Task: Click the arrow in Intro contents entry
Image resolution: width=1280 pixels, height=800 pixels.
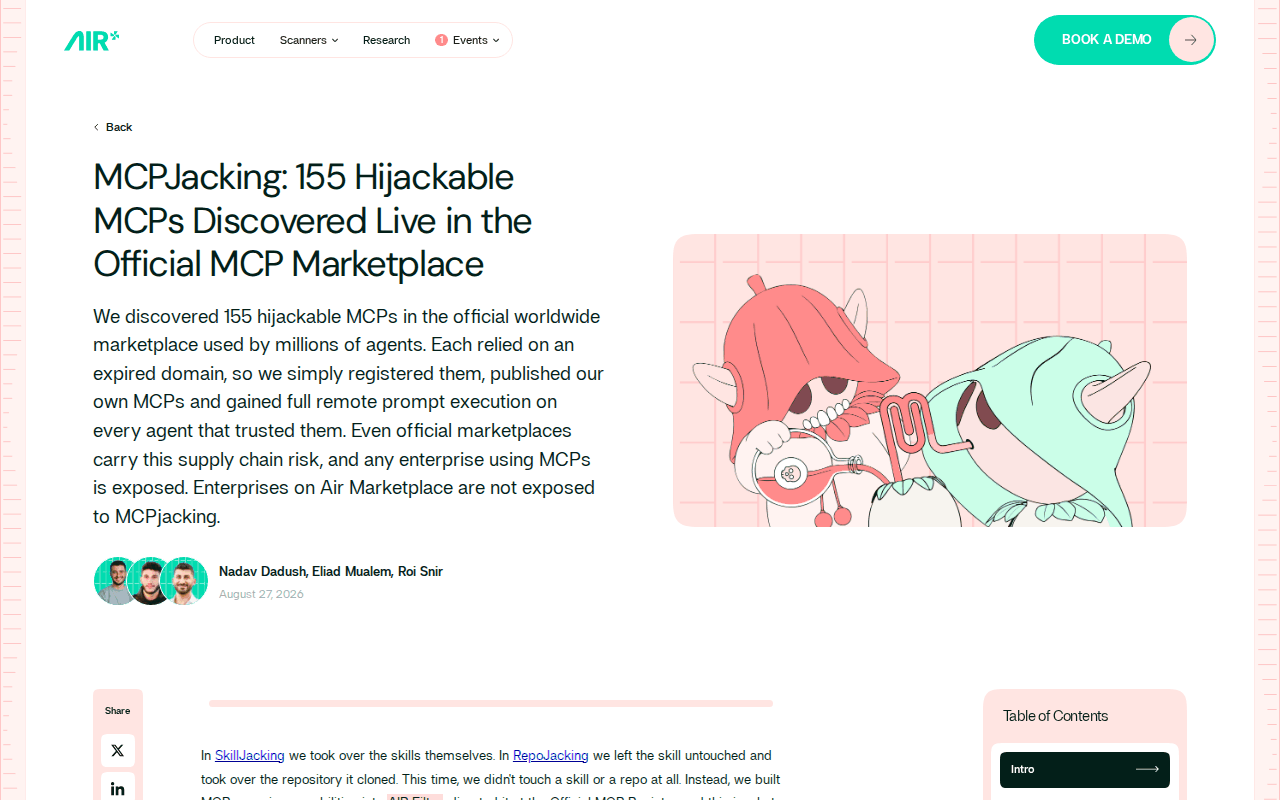Action: pyautogui.click(x=1147, y=769)
